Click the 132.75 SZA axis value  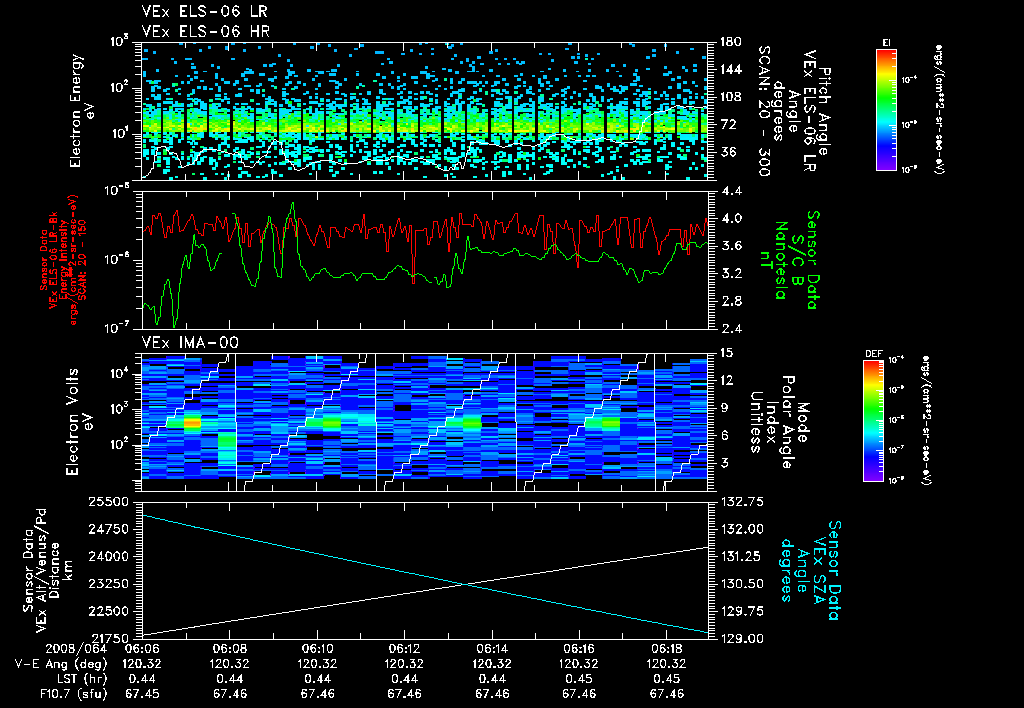point(743,502)
